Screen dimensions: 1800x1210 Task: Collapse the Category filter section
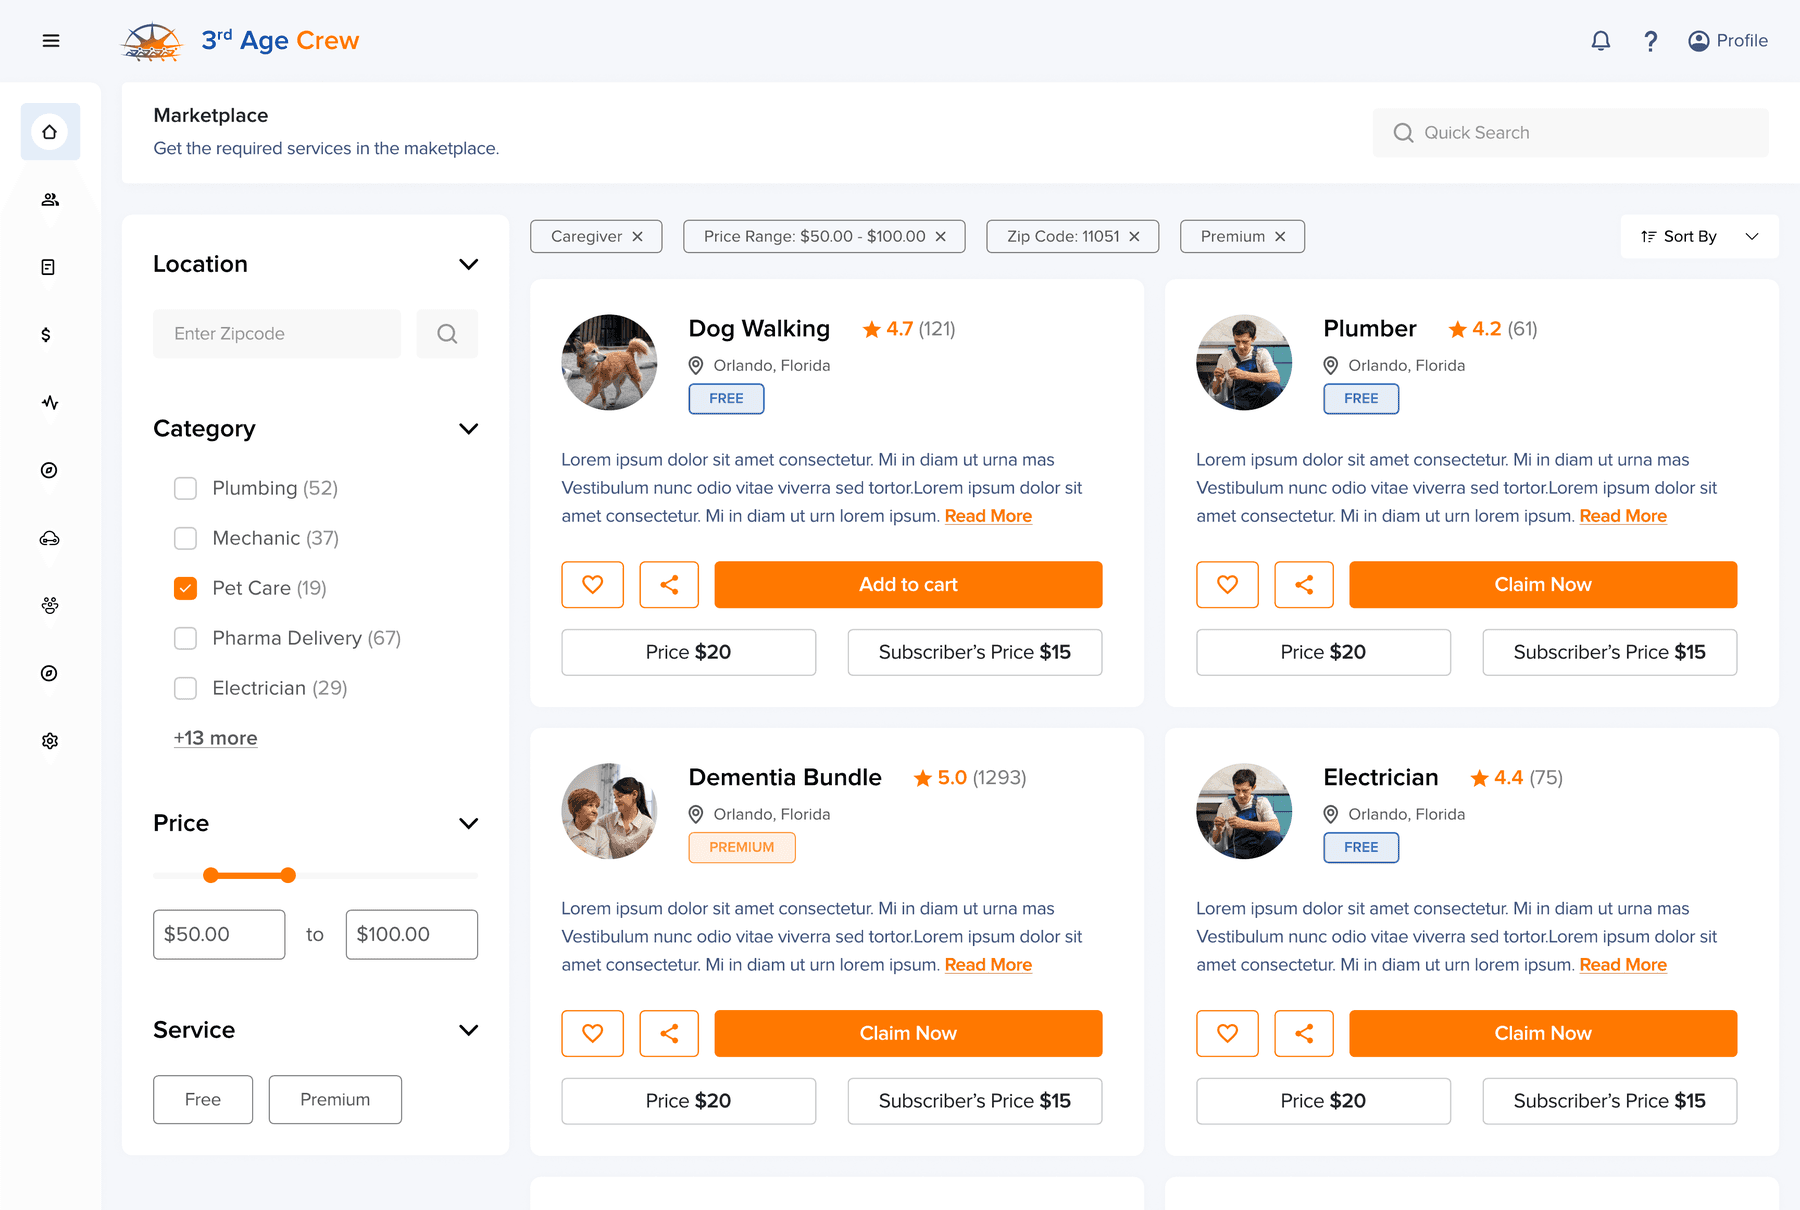point(468,429)
